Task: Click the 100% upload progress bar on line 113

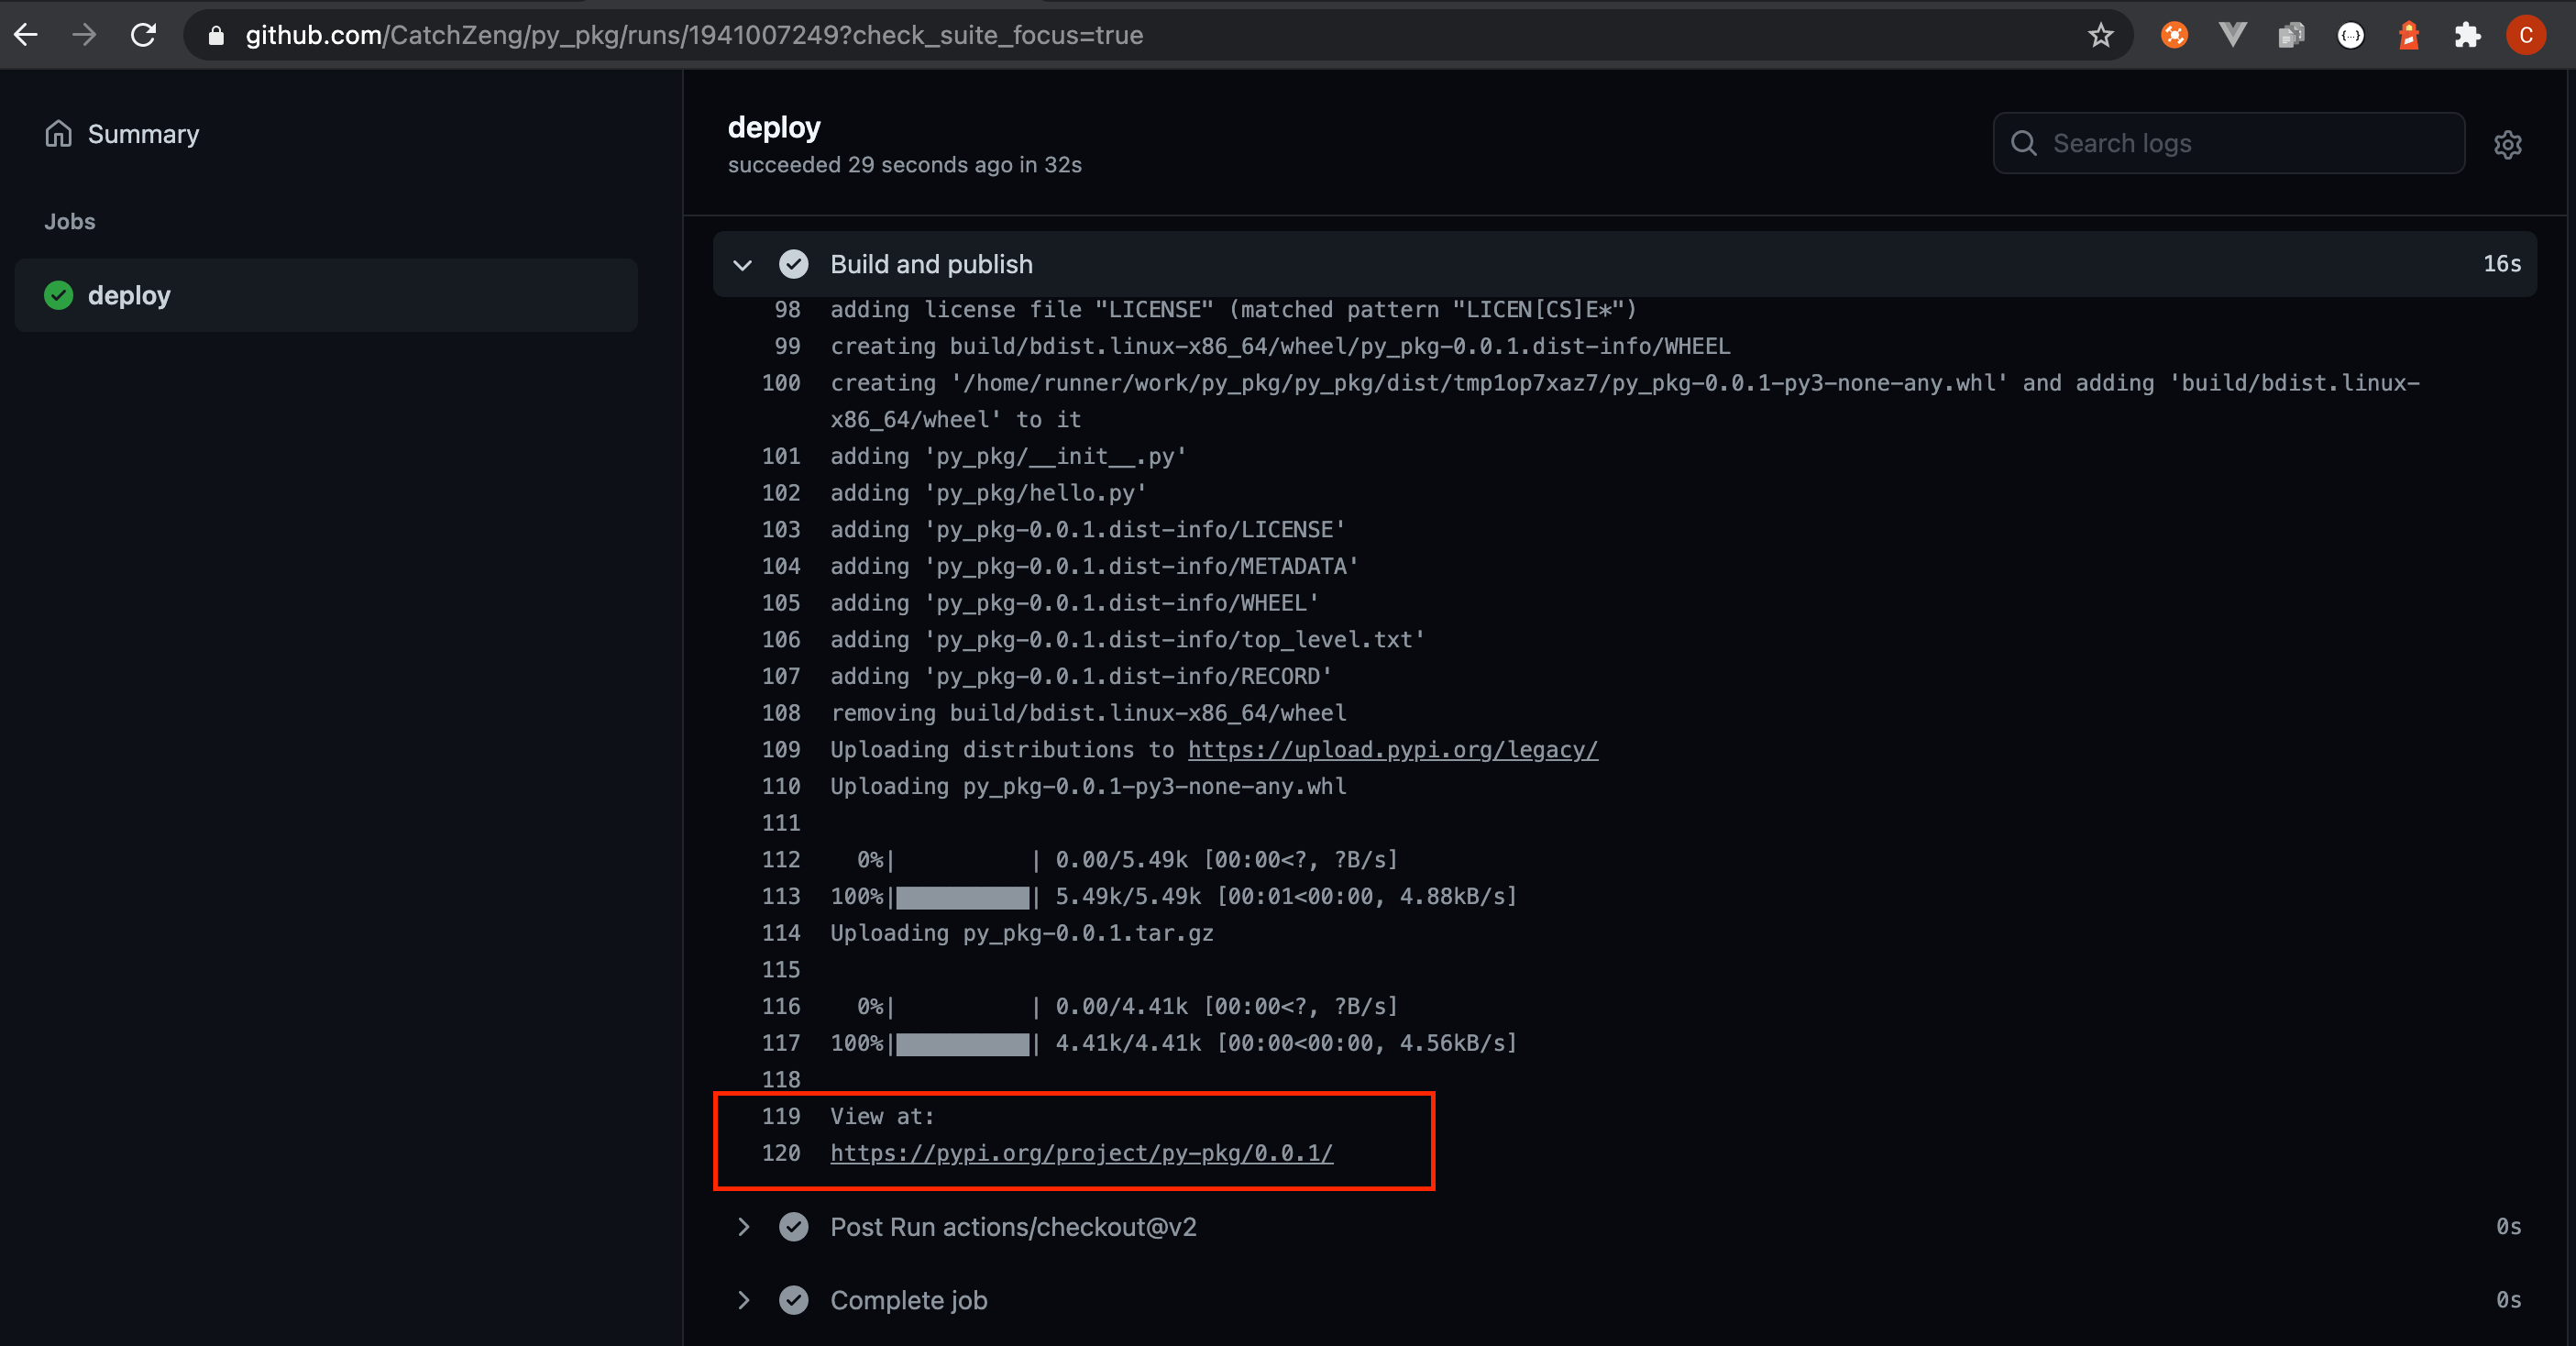Action: 962,896
